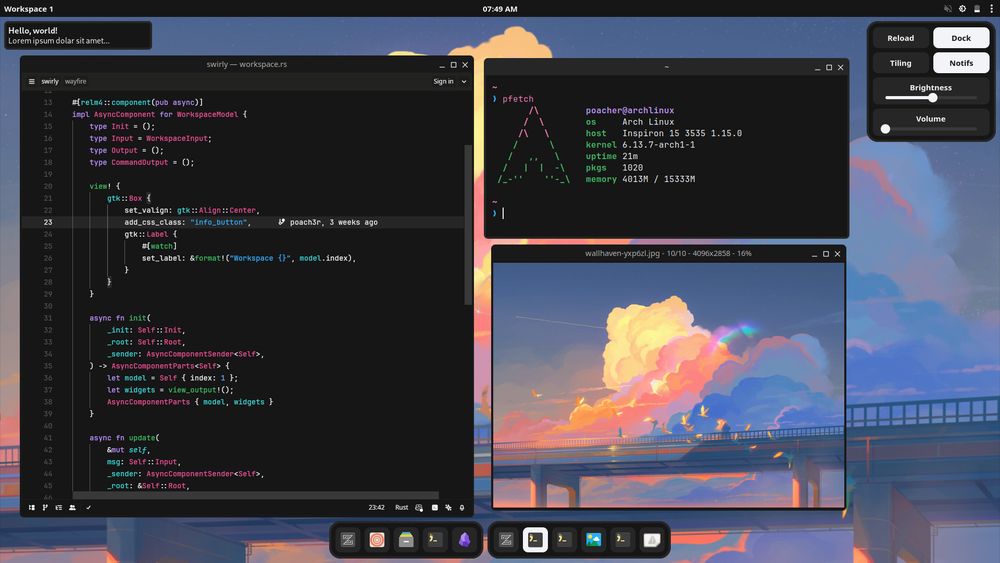Click the "swirly — workspace.rs" window title
The width and height of the screenshot is (1000, 563).
pyautogui.click(x=246, y=64)
